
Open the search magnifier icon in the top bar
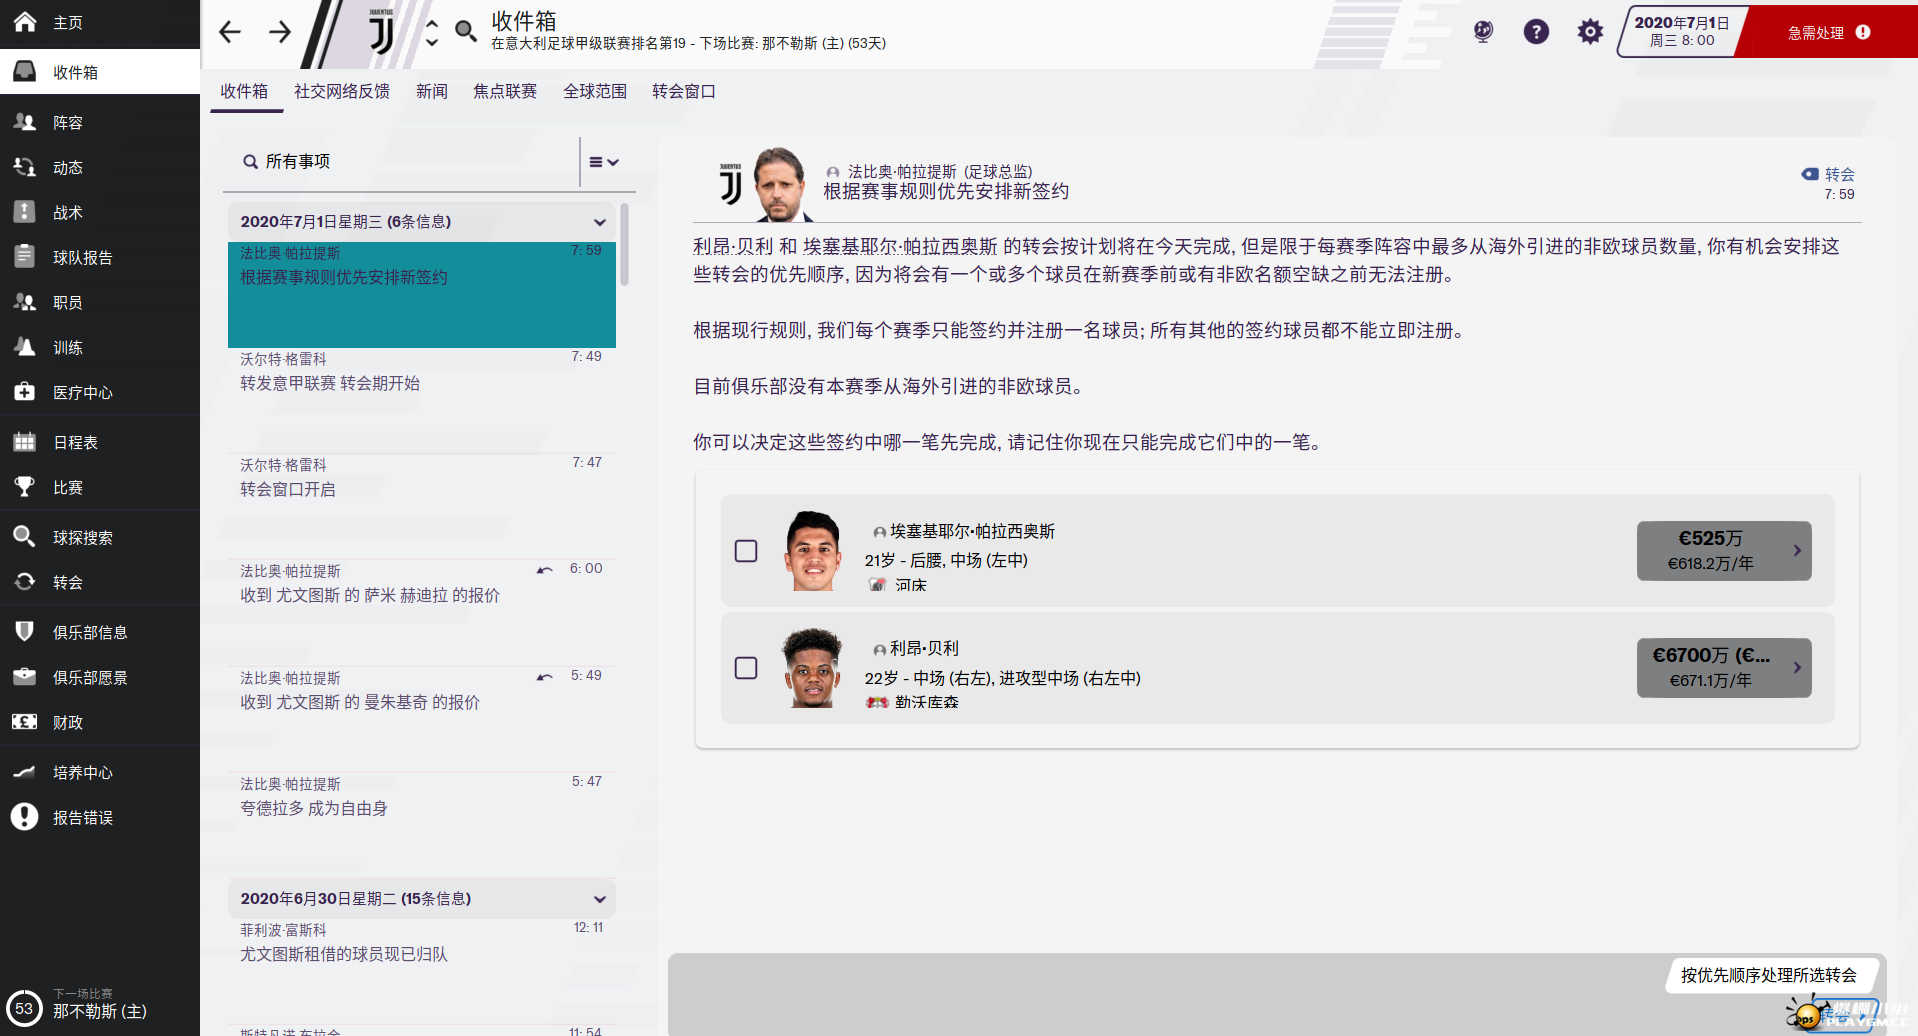point(466,31)
